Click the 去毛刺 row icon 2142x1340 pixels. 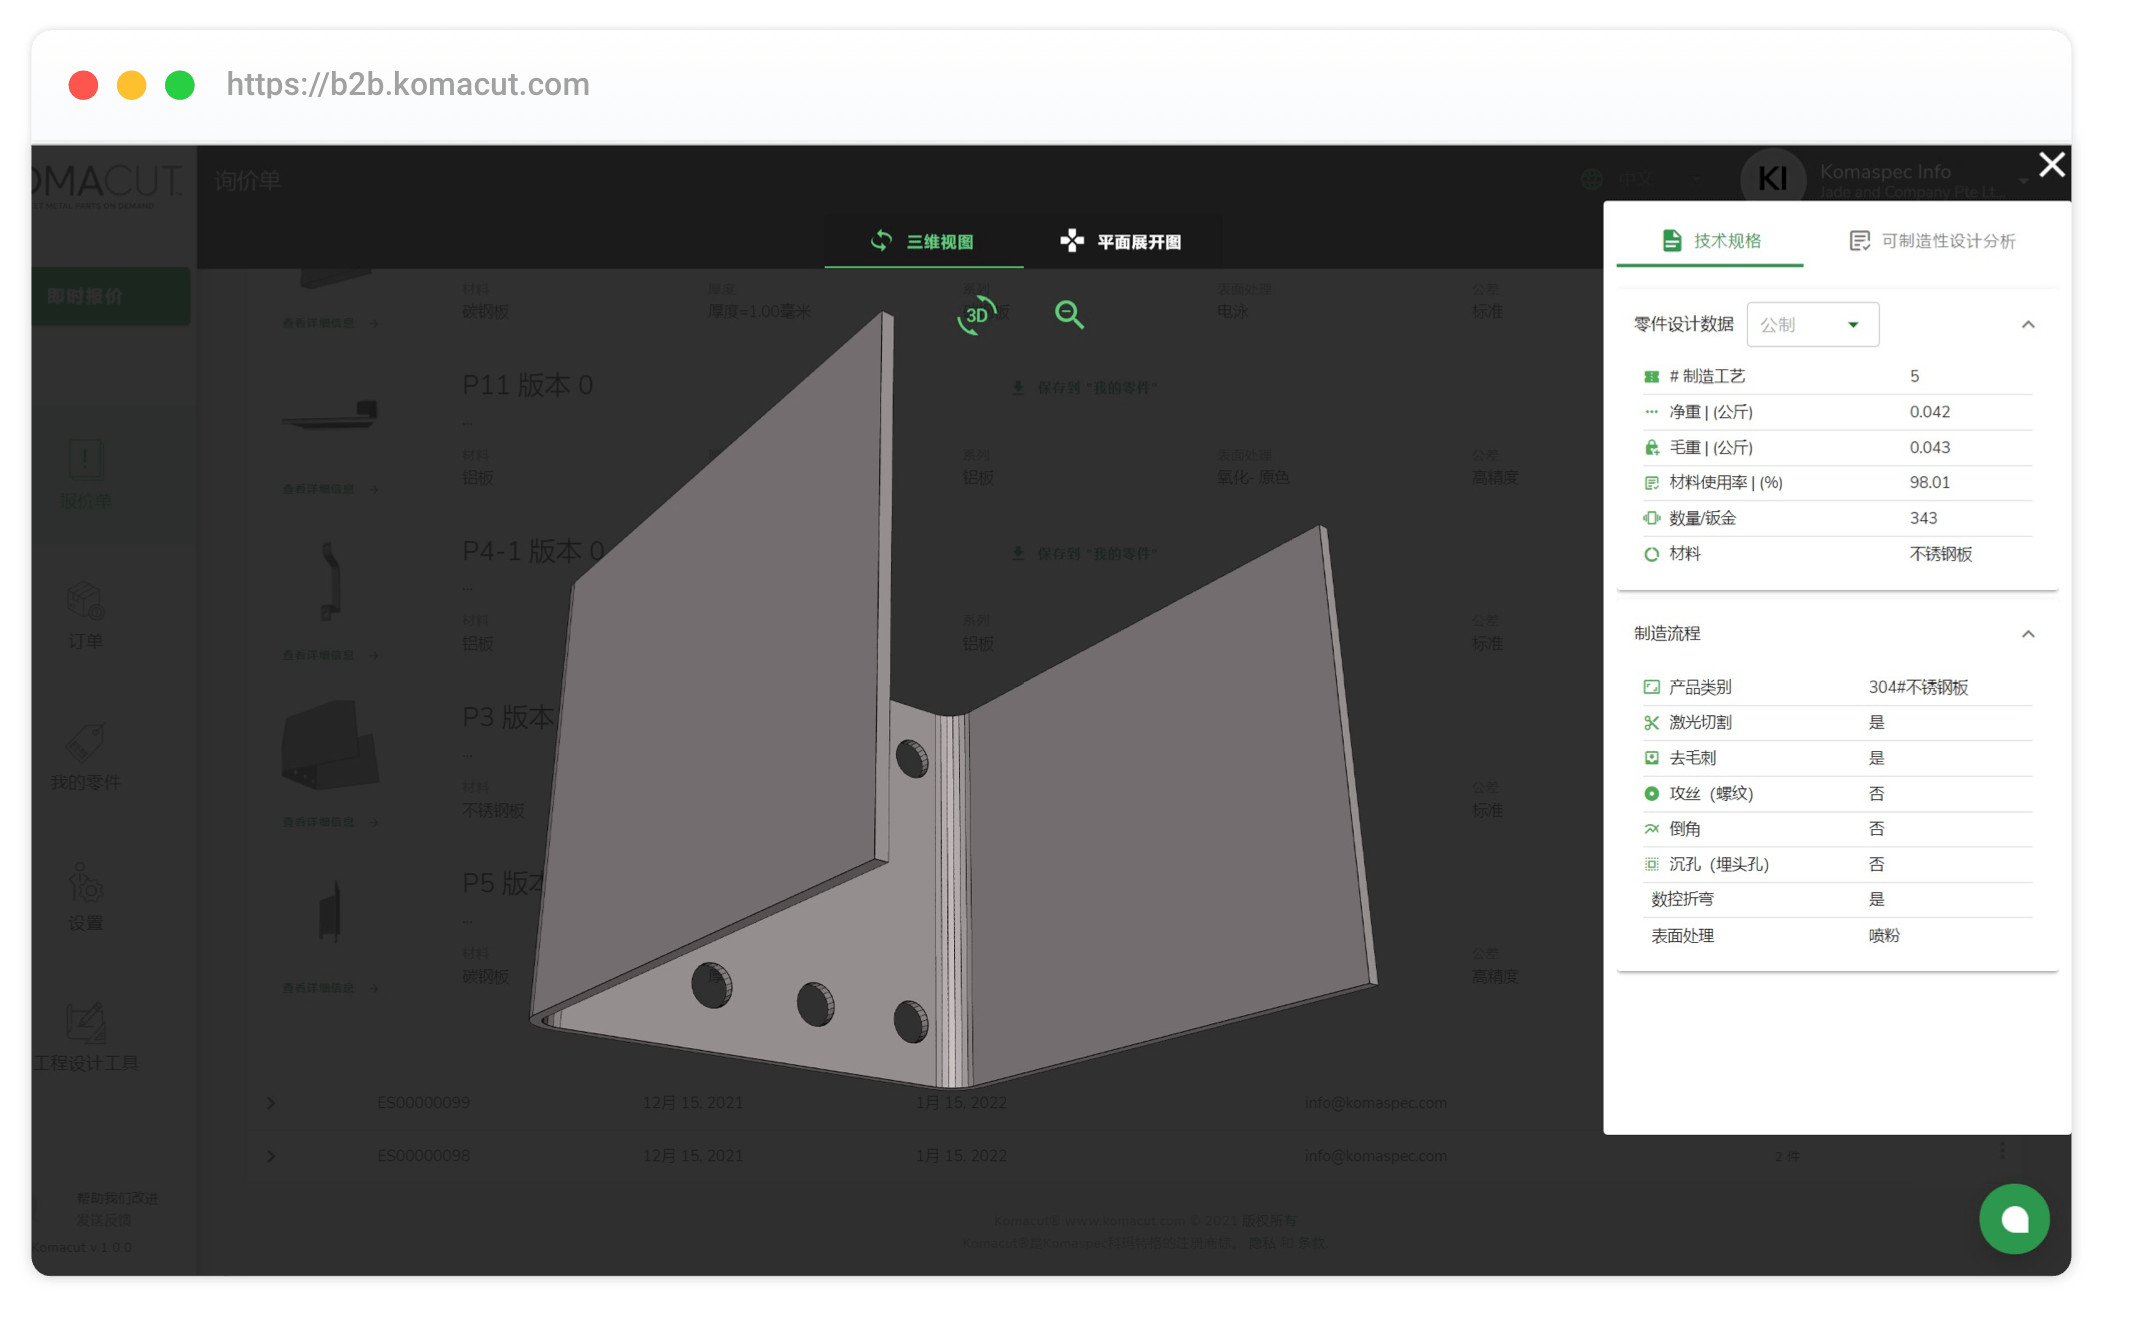(1651, 758)
